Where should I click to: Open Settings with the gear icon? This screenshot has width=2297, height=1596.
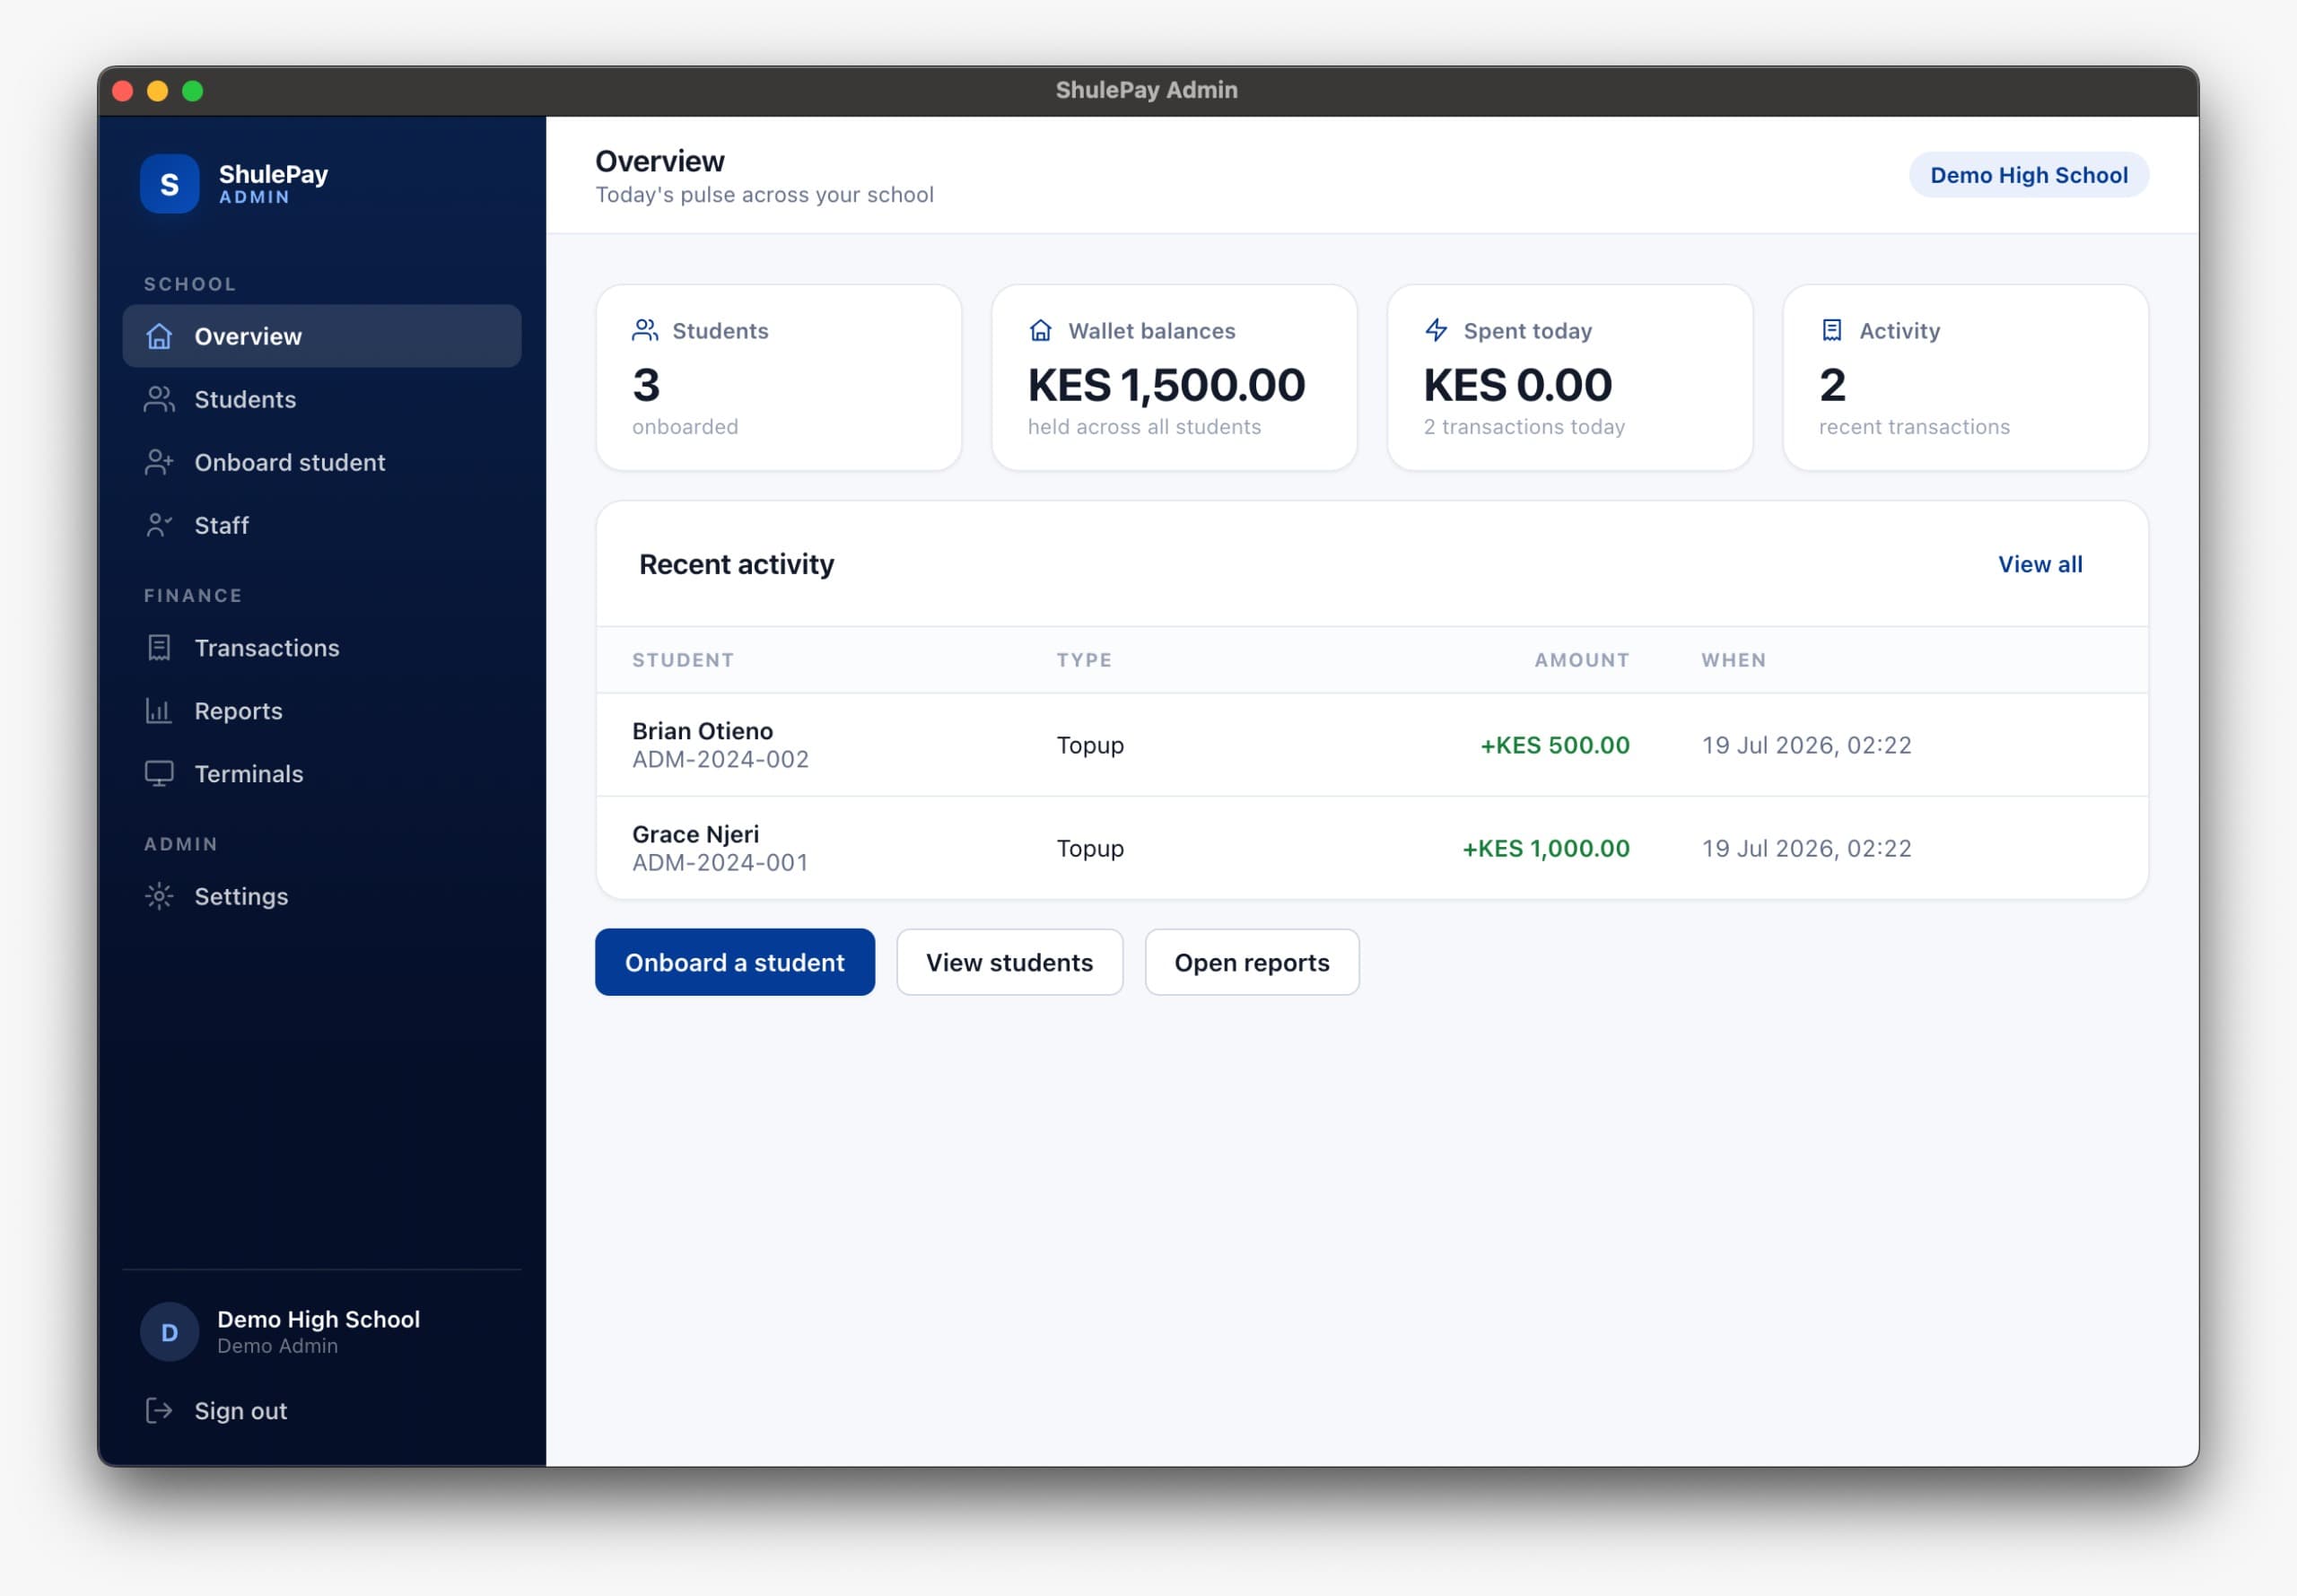pyautogui.click(x=159, y=896)
